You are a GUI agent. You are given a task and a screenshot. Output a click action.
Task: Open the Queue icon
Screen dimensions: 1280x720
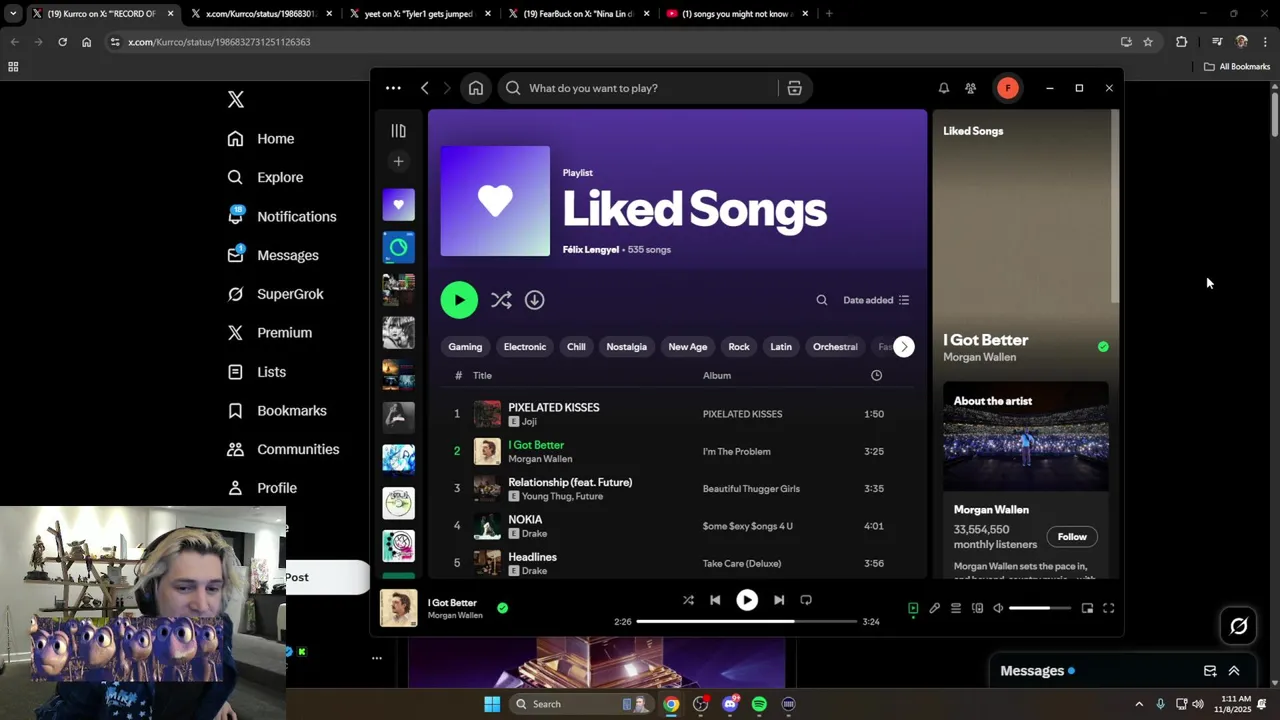(956, 608)
